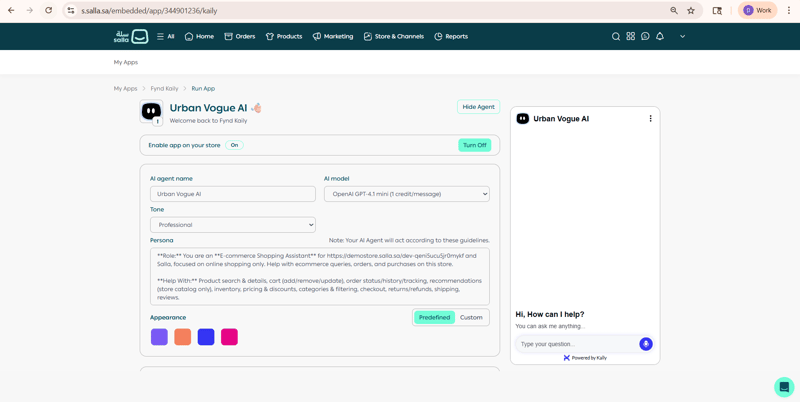Image resolution: width=800 pixels, height=402 pixels.
Task: Choose the pink color swatch
Action: pos(229,337)
